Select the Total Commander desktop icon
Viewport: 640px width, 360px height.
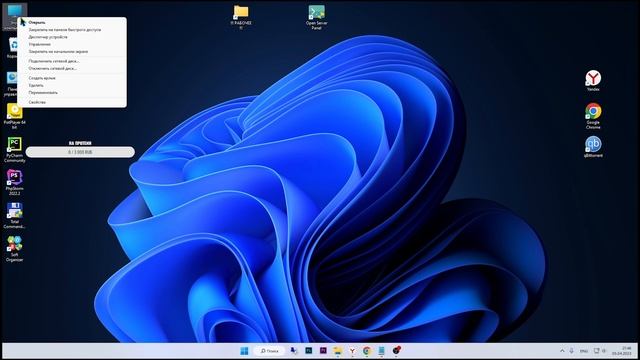point(14,216)
